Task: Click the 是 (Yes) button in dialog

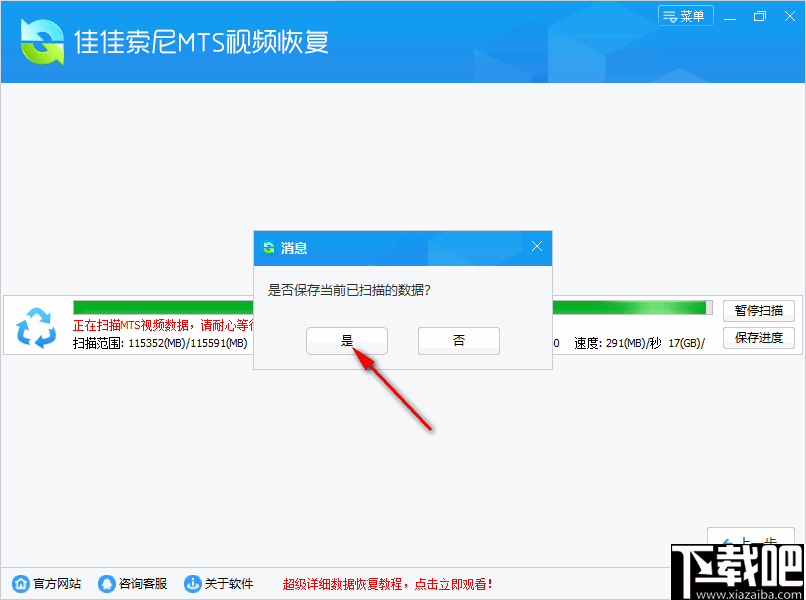Action: pos(346,340)
